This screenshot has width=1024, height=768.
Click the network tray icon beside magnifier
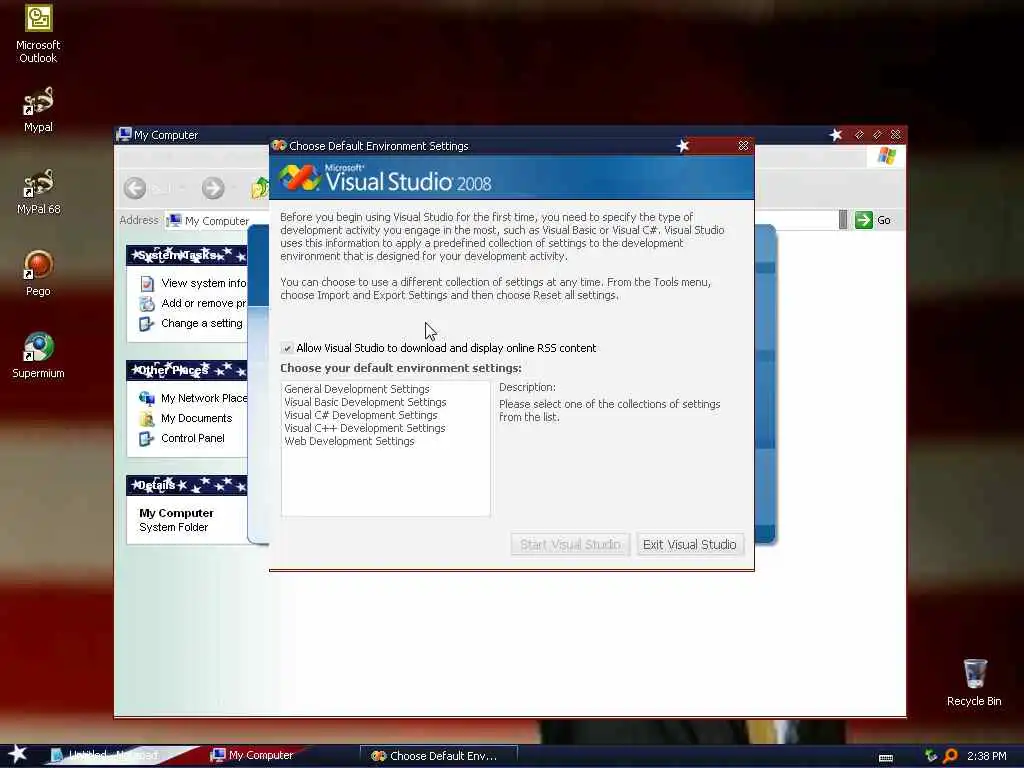(931, 756)
